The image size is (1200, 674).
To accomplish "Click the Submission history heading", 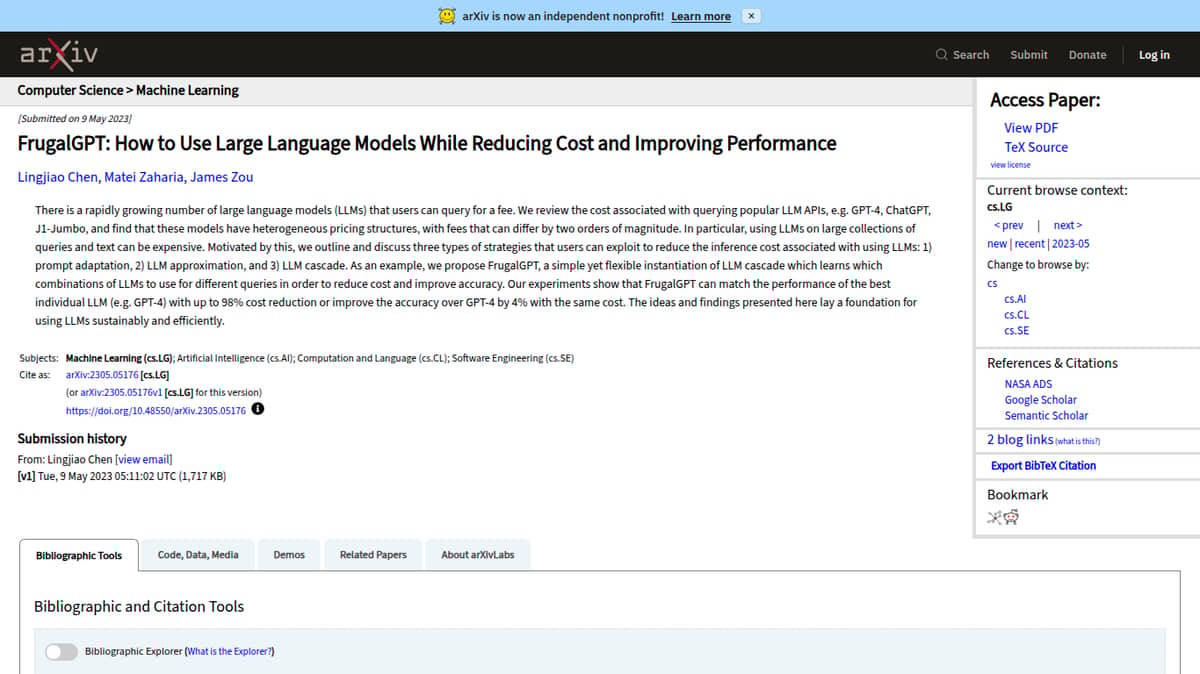I will [x=72, y=438].
